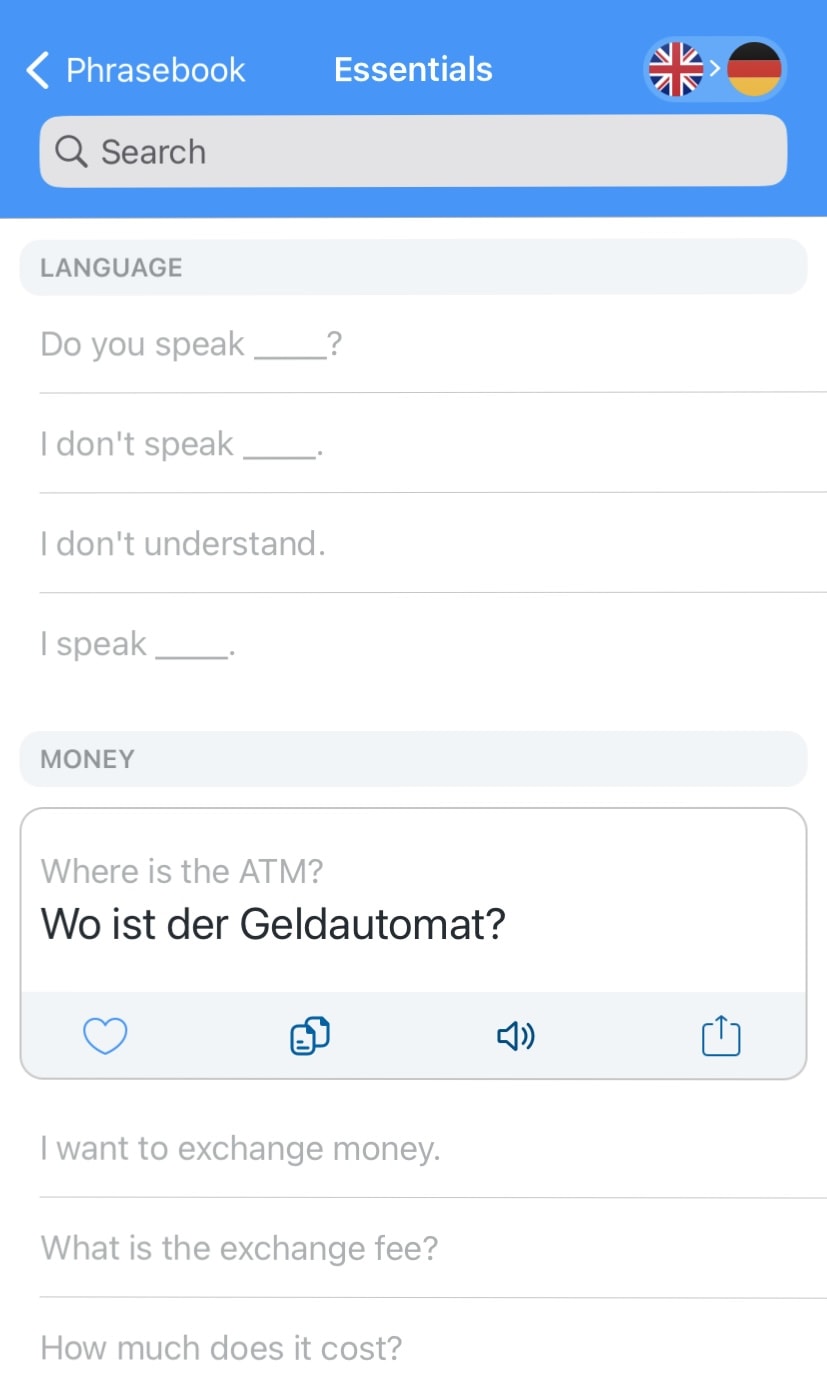827x1378 pixels.
Task: Open the "How much does it cost?" phrase
Action: point(220,1347)
